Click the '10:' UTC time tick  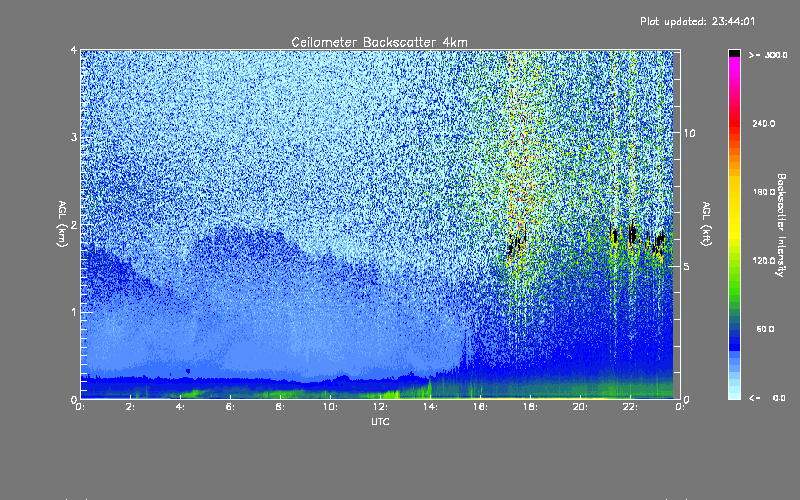[330, 407]
